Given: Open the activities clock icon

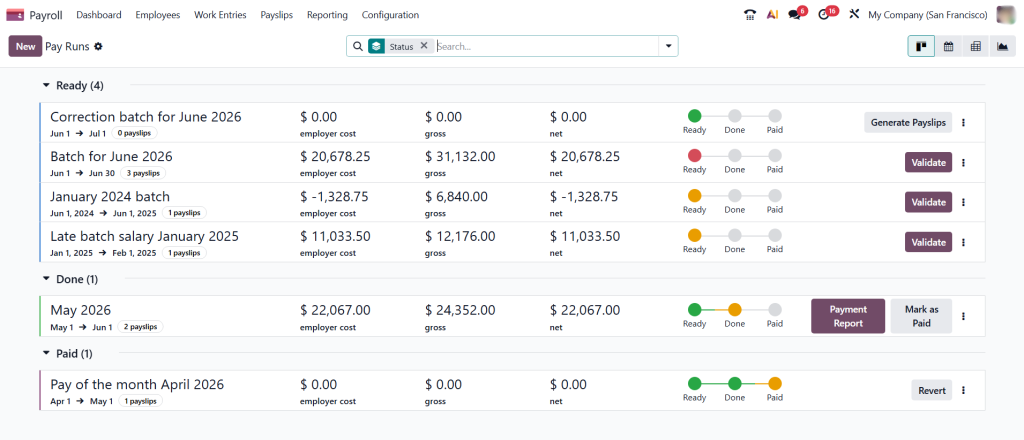Looking at the screenshot, I should coord(824,14).
